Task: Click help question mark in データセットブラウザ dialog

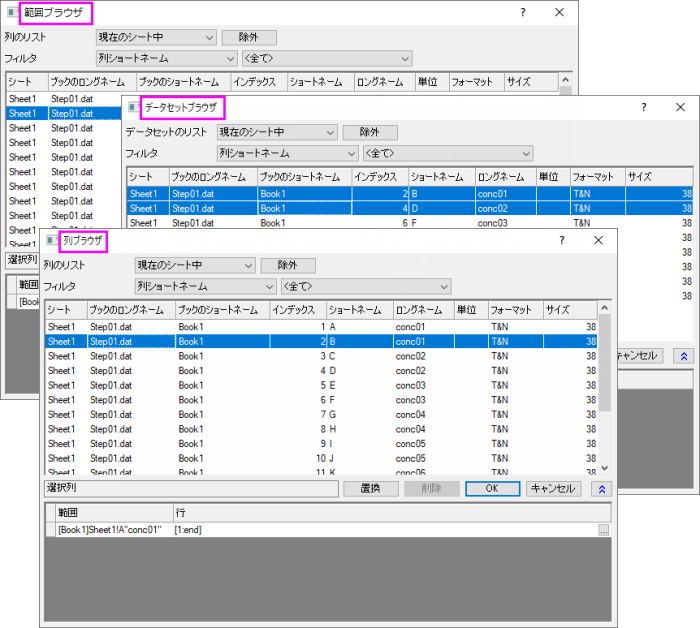Action: [x=643, y=107]
